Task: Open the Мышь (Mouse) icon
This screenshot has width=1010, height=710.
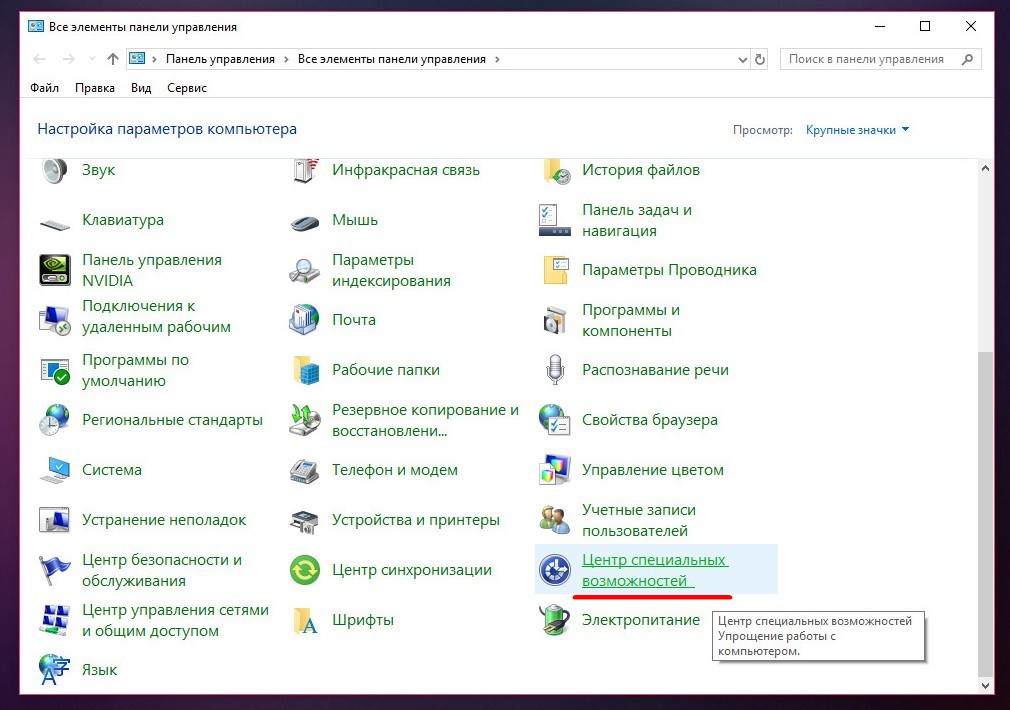Action: [x=304, y=220]
